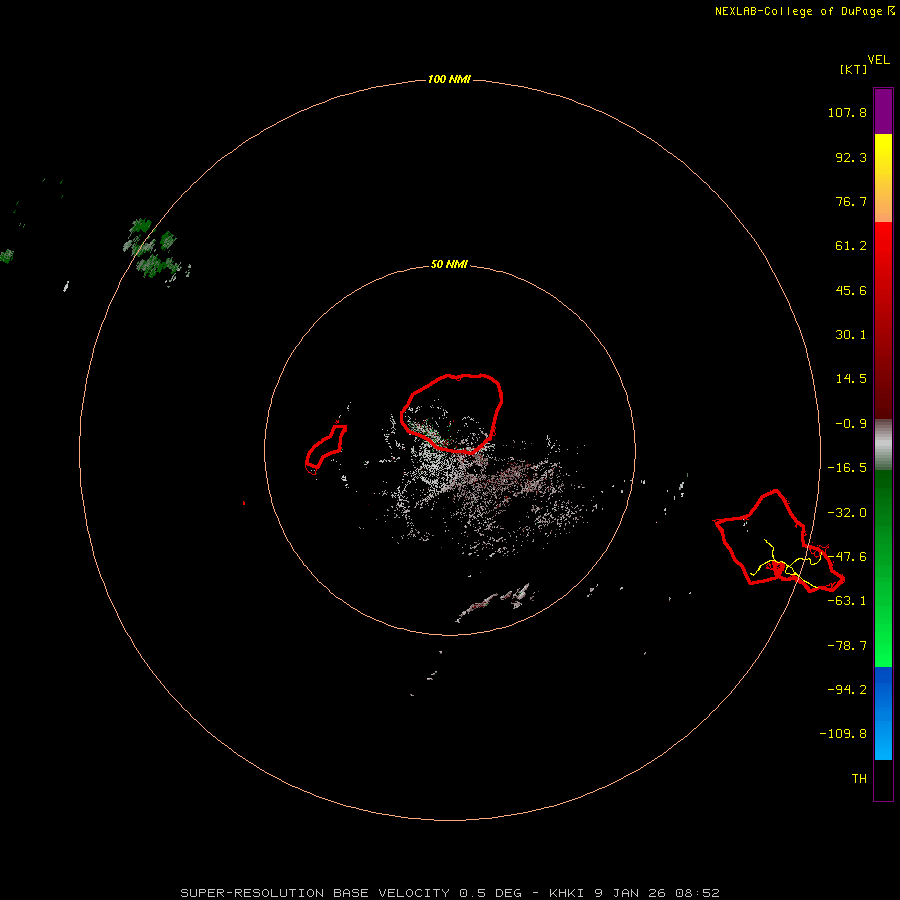
Task: Click the 100 NMI range ring label
Action: point(449,79)
